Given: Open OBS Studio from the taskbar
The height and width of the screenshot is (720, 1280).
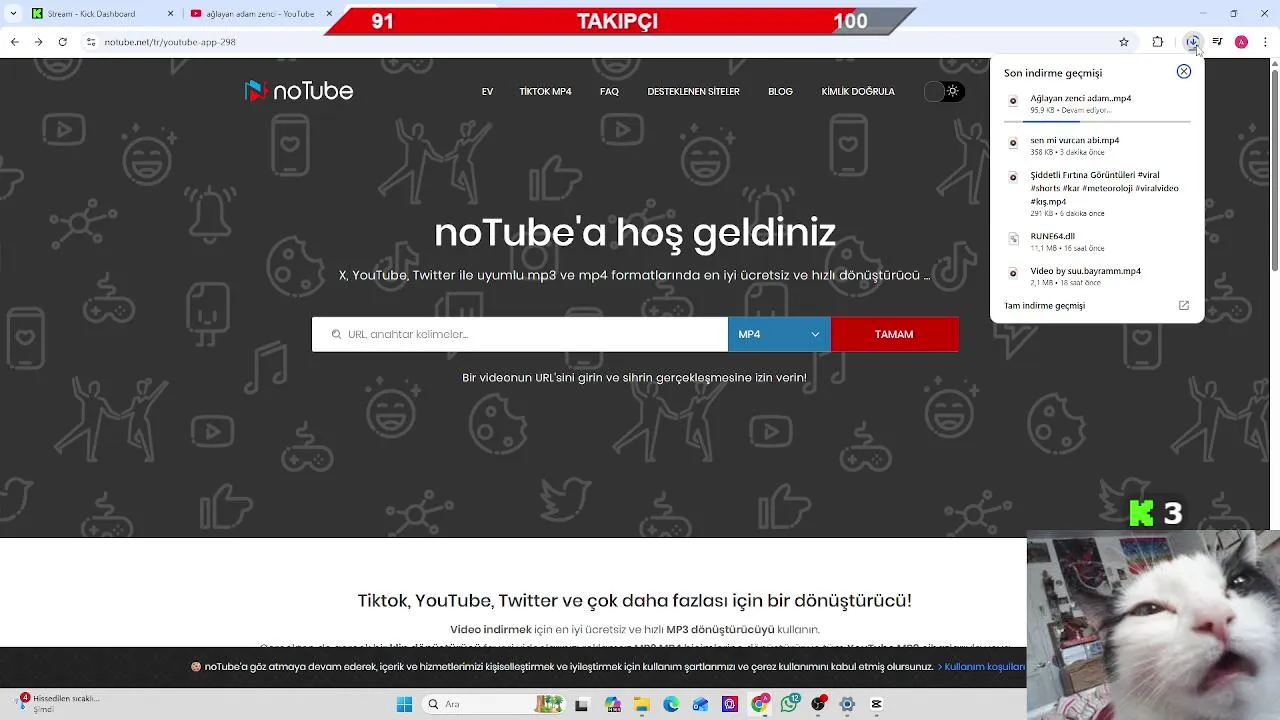Looking at the screenshot, I should pos(818,704).
